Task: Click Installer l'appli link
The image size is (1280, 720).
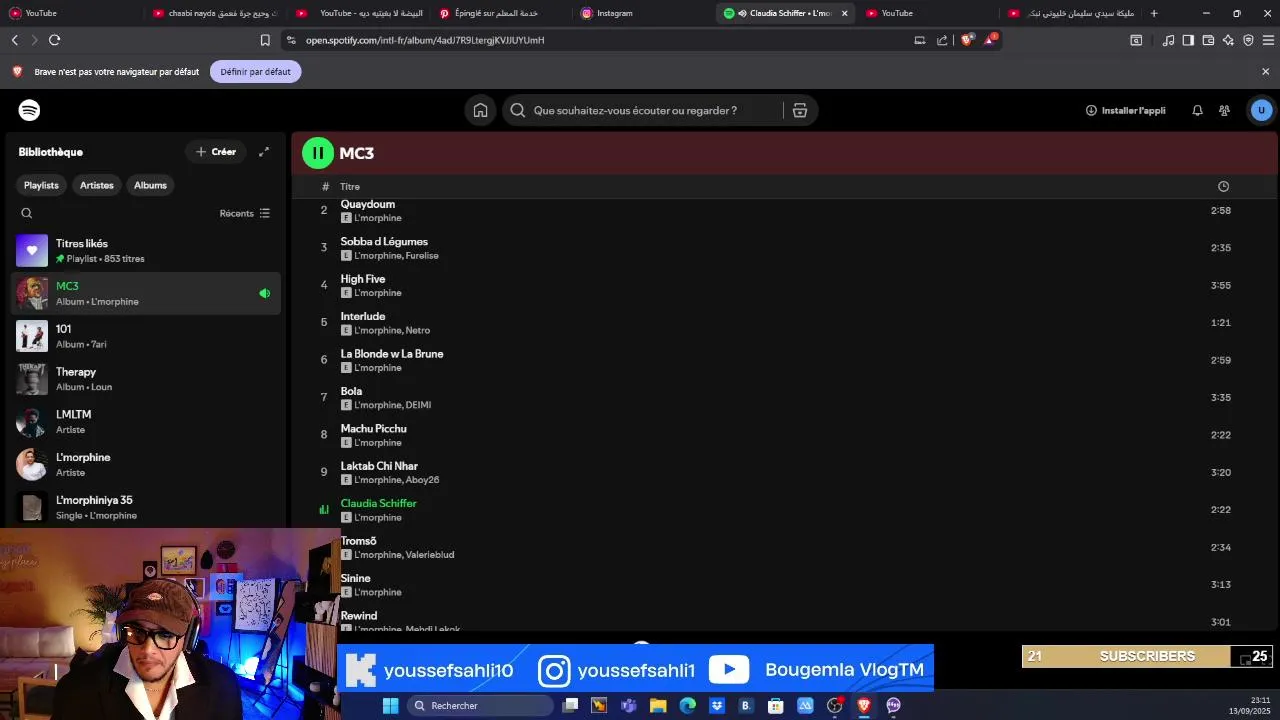Action: (x=1126, y=110)
